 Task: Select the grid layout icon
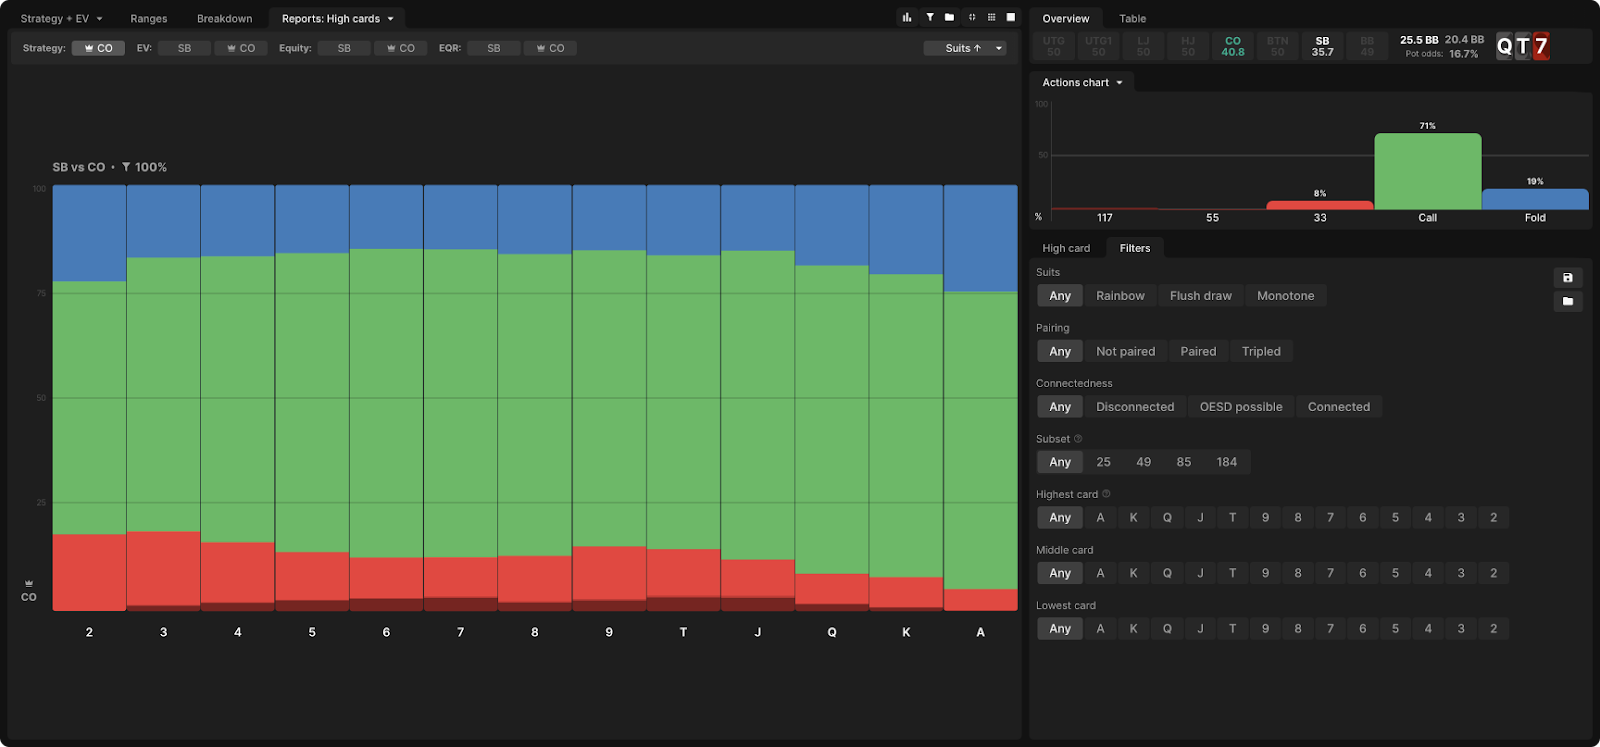click(x=991, y=17)
